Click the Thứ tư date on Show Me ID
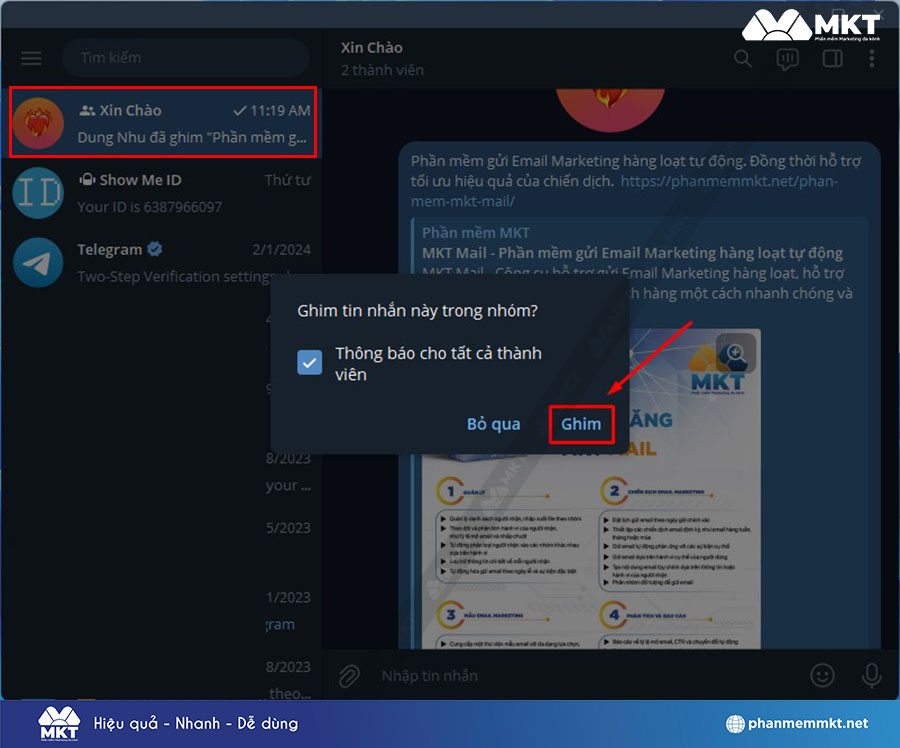Screen dimensions: 900x748 [288, 180]
